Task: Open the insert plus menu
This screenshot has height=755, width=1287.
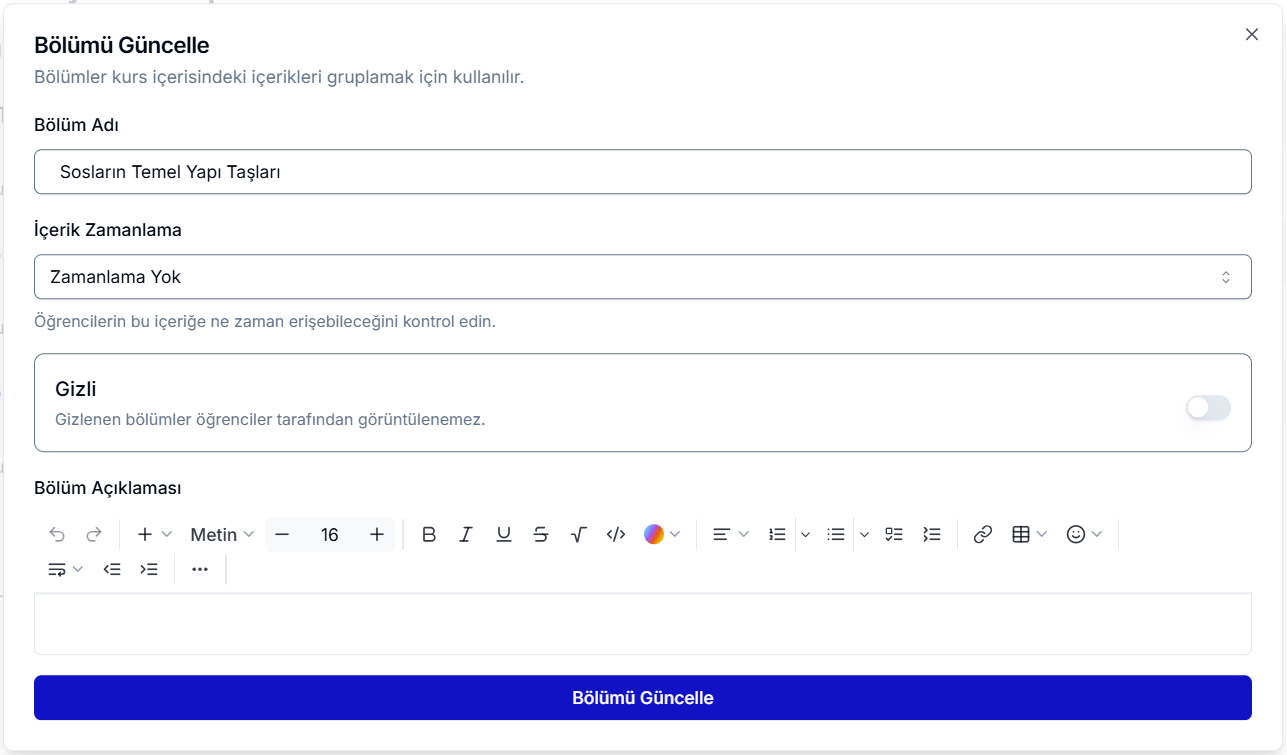Action: pos(154,535)
